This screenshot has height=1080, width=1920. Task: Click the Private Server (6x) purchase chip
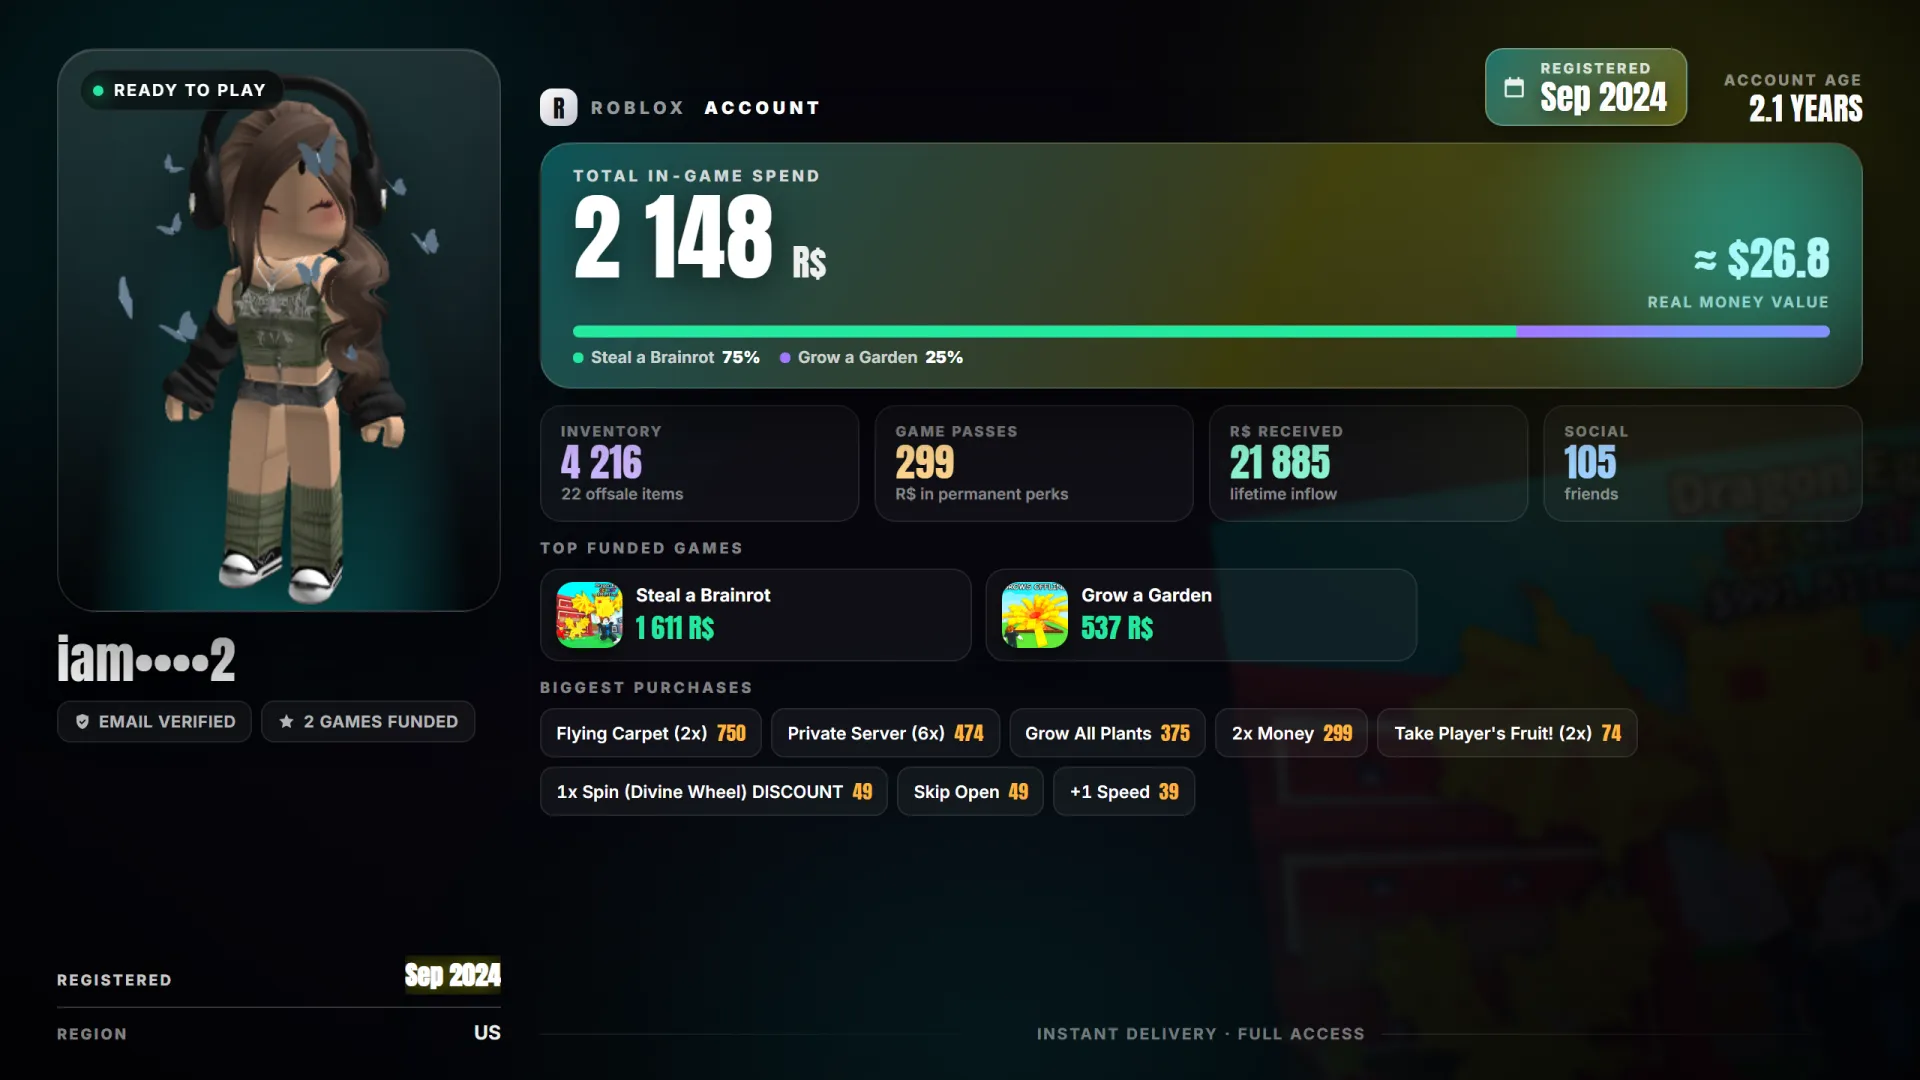click(x=885, y=733)
